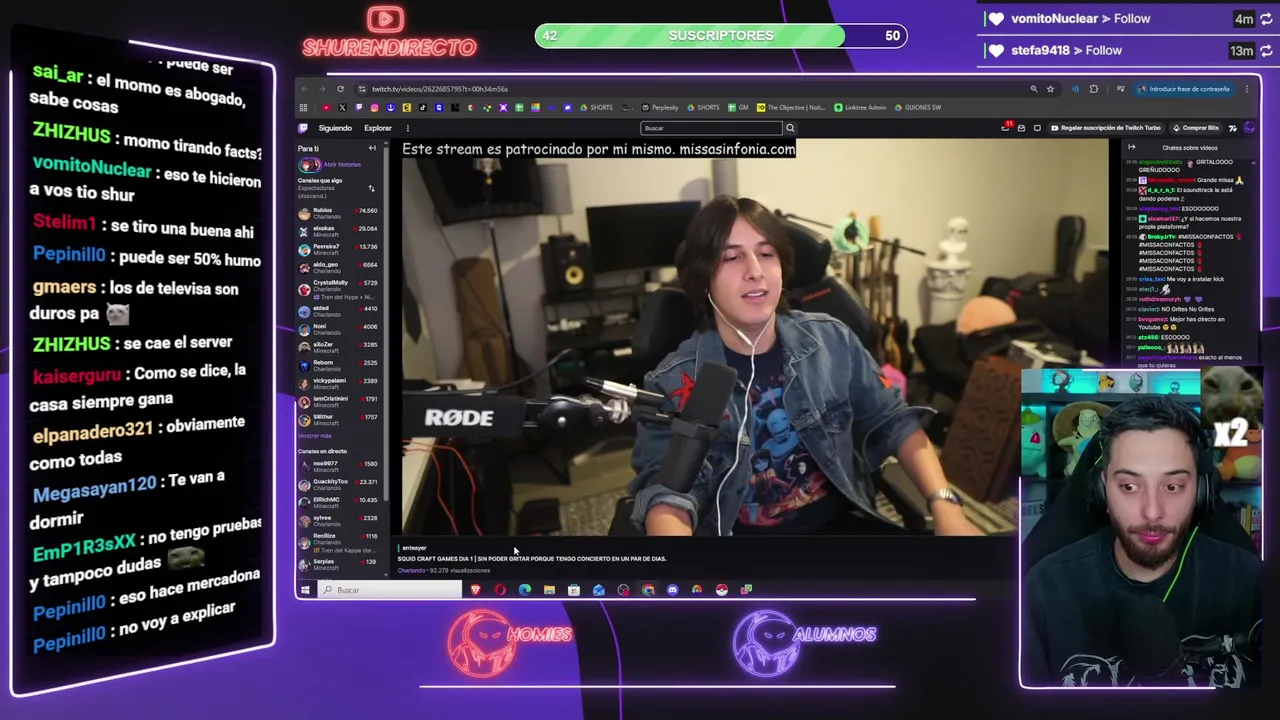Click the Twitch search magnifier button
Viewport: 1280px width, 720px height.
[x=790, y=128]
